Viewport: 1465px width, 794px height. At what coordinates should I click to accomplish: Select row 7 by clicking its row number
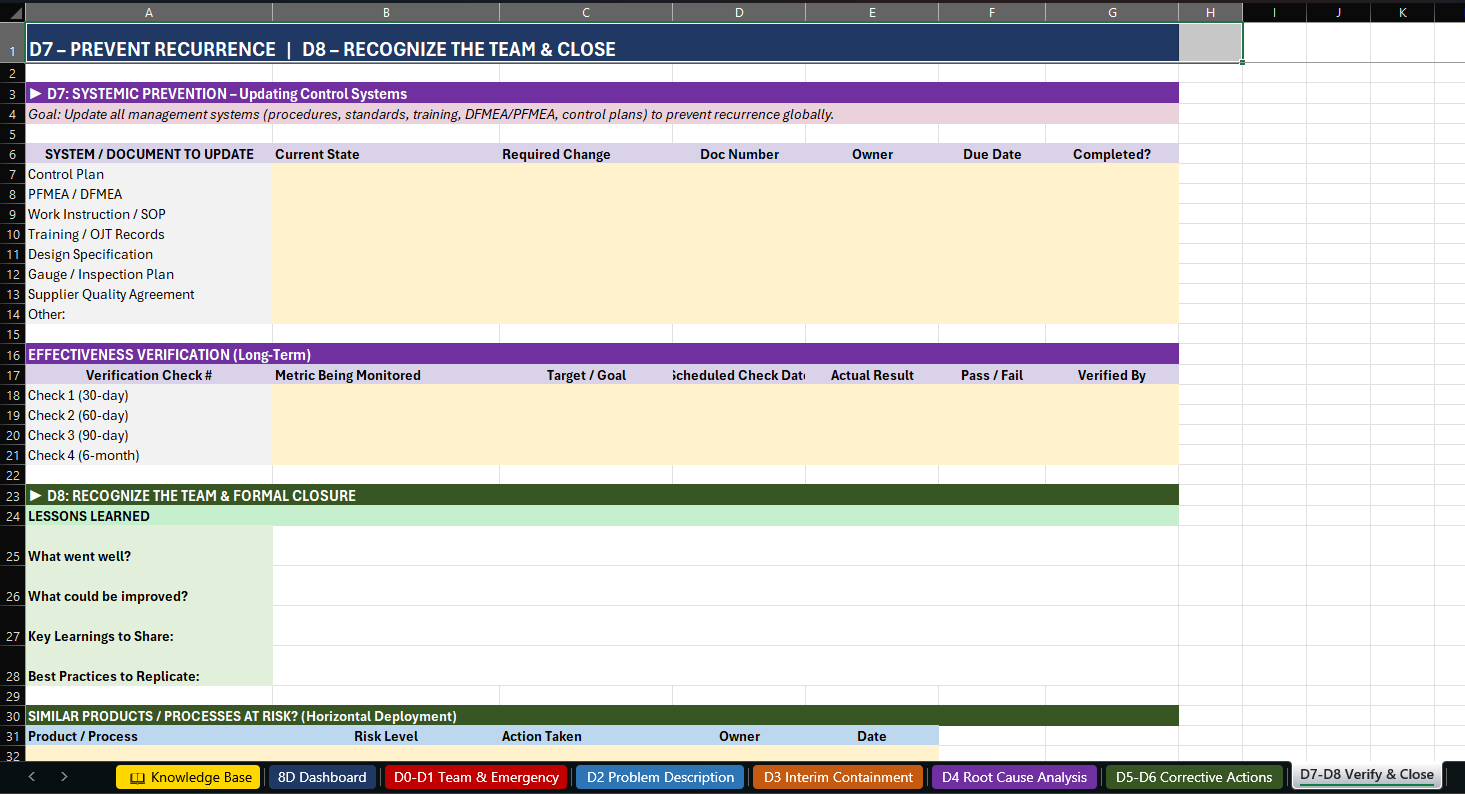tap(12, 174)
